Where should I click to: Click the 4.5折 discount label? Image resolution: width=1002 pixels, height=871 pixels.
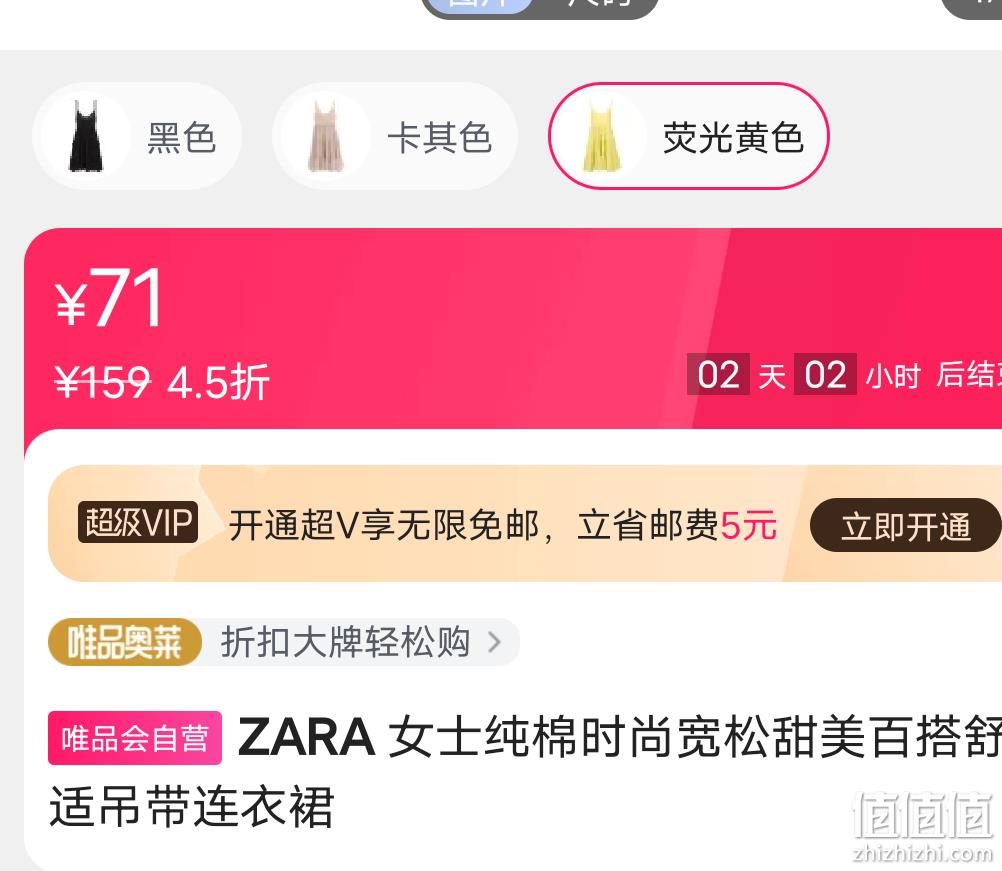click(219, 382)
